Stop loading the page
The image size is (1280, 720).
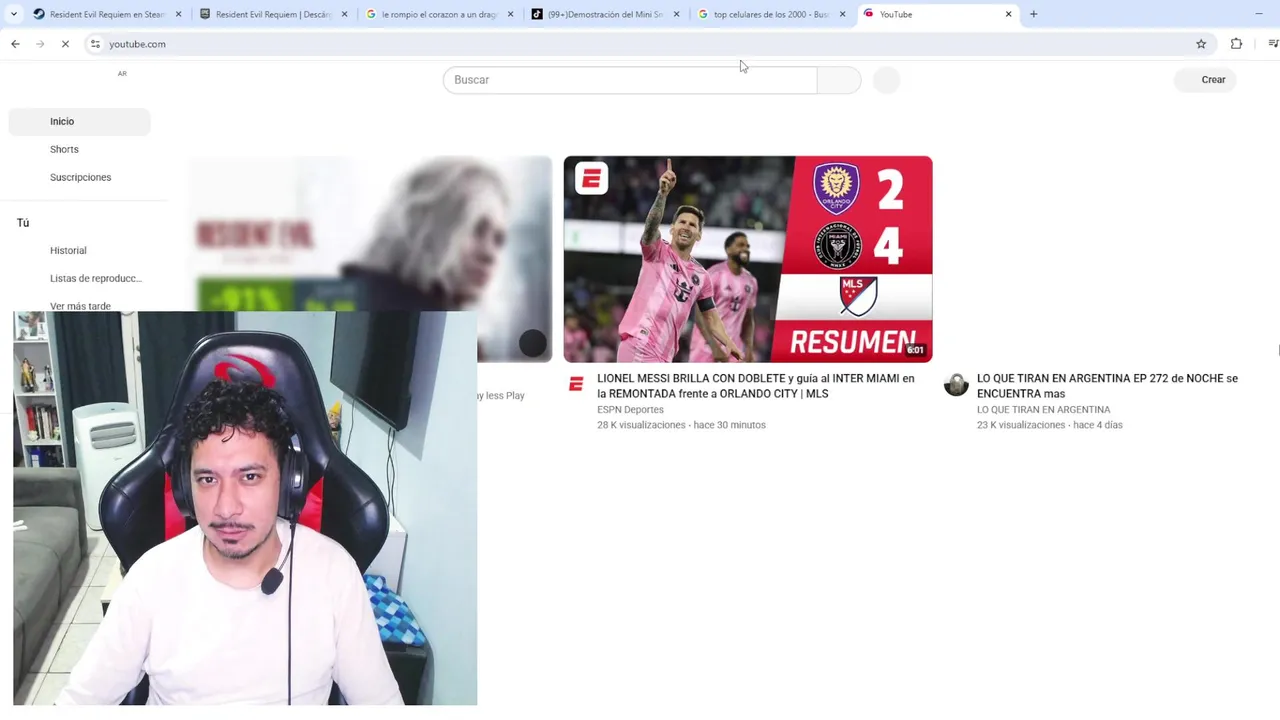coord(65,44)
